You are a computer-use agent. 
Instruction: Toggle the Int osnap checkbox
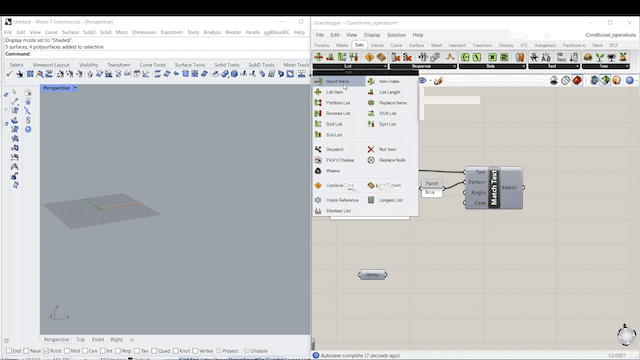(x=103, y=351)
